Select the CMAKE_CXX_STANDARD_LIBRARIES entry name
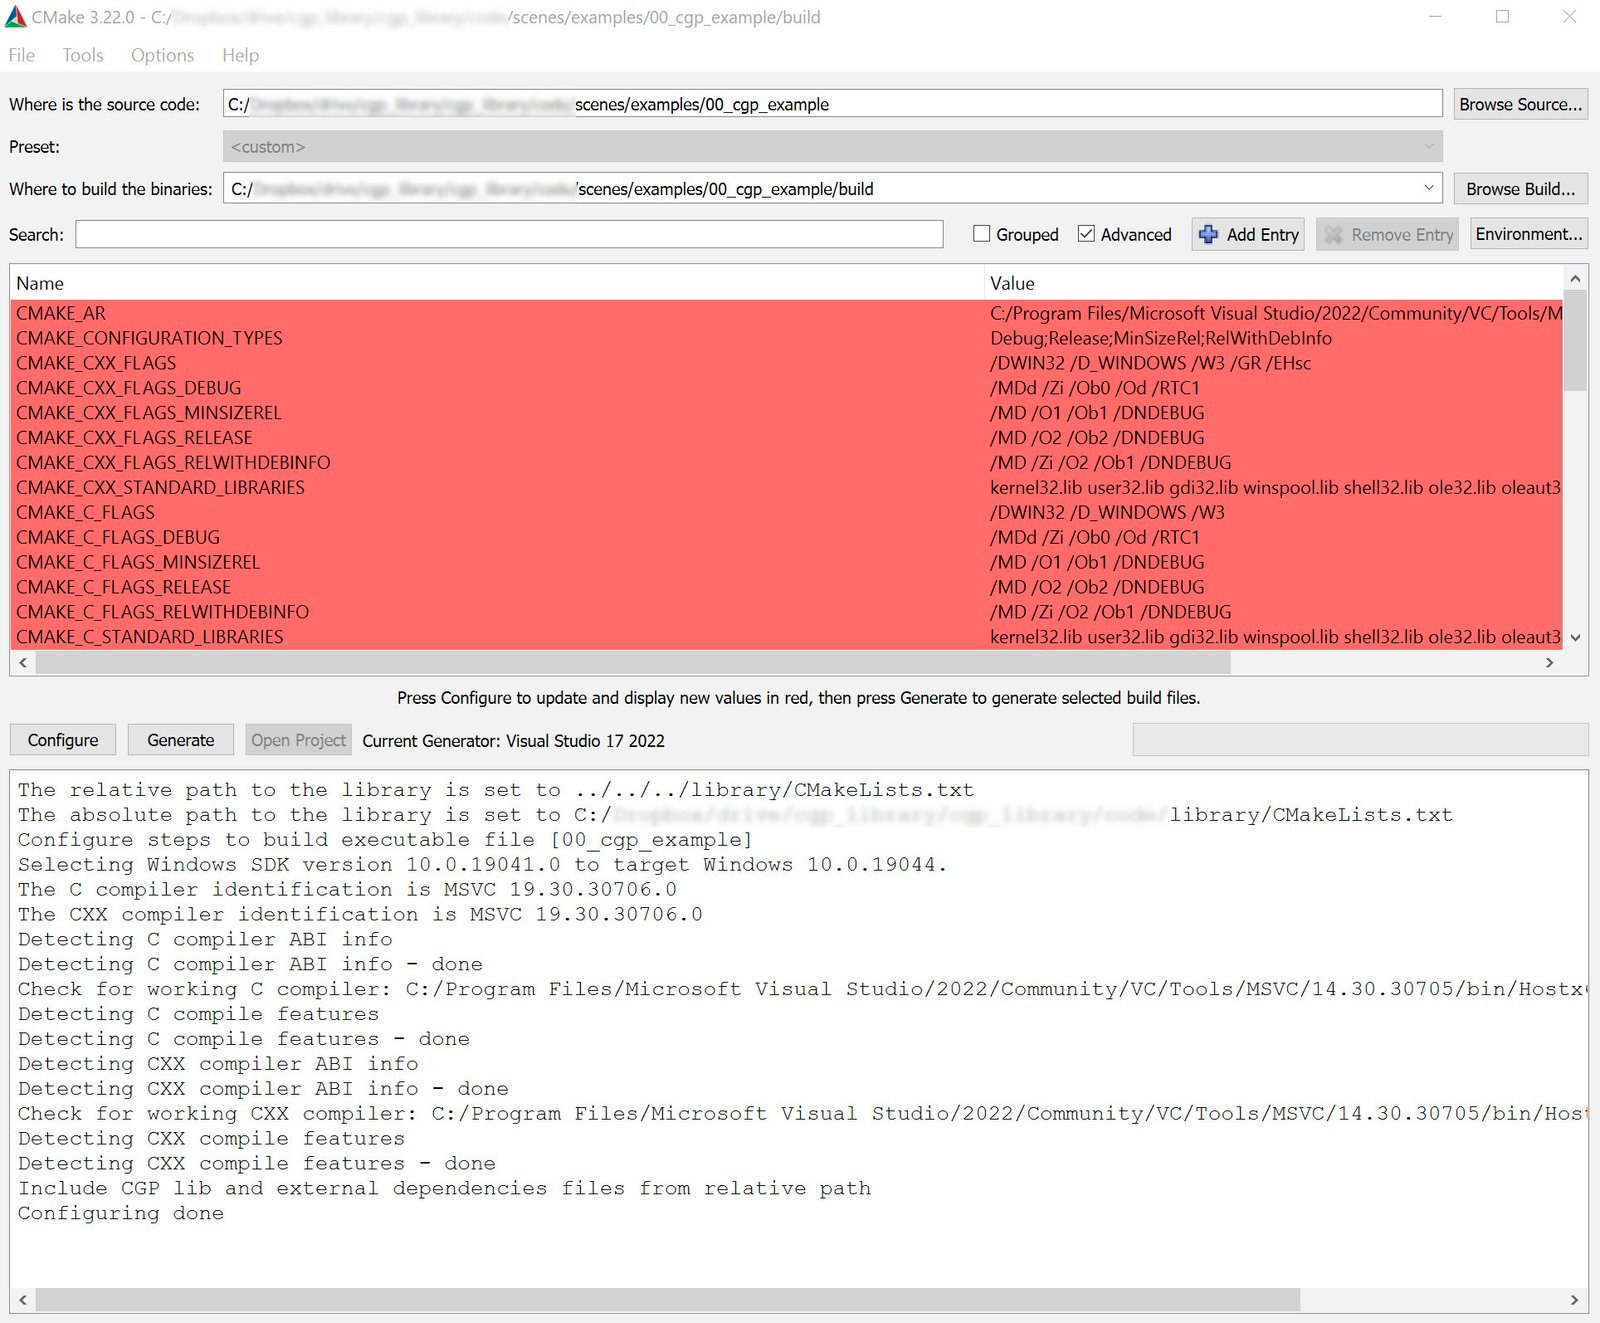Image resolution: width=1600 pixels, height=1323 pixels. 160,488
